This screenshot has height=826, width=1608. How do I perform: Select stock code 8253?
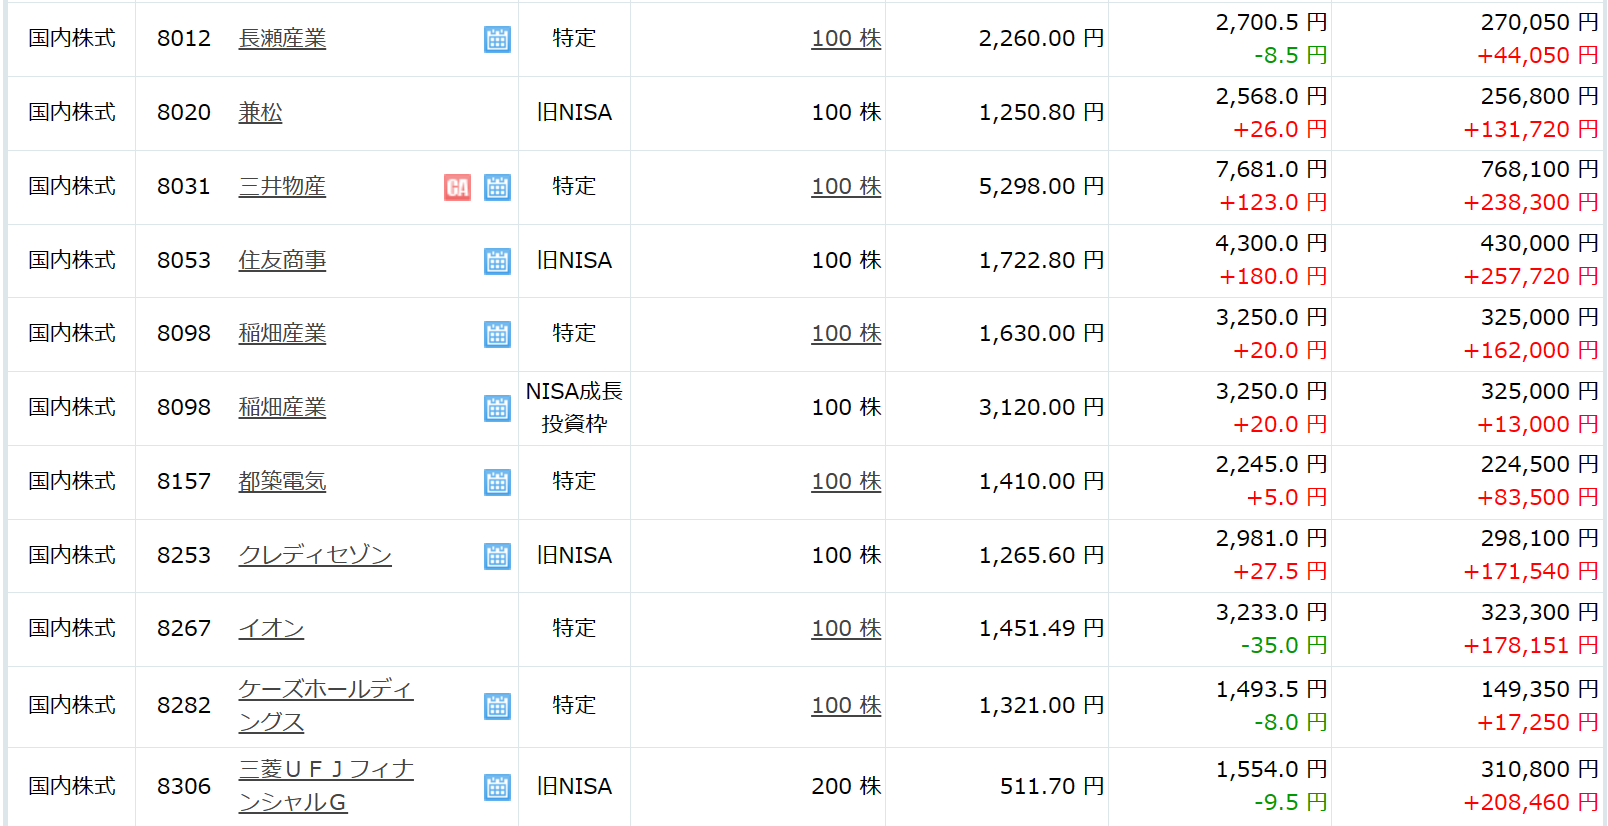pyautogui.click(x=184, y=555)
